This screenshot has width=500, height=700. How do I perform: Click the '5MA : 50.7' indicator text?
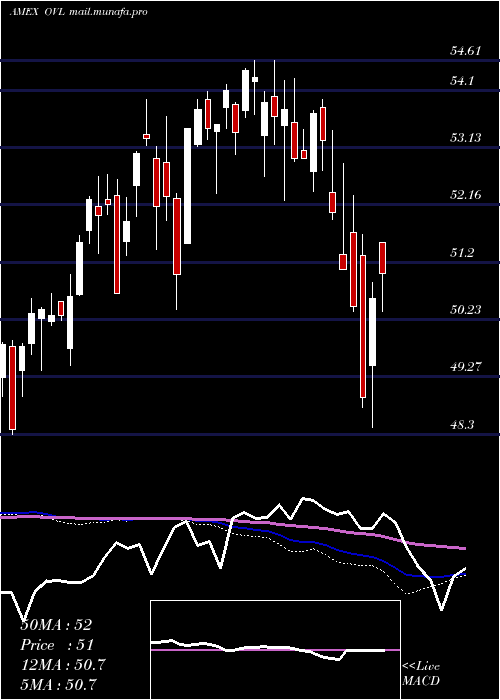[x=59, y=685]
